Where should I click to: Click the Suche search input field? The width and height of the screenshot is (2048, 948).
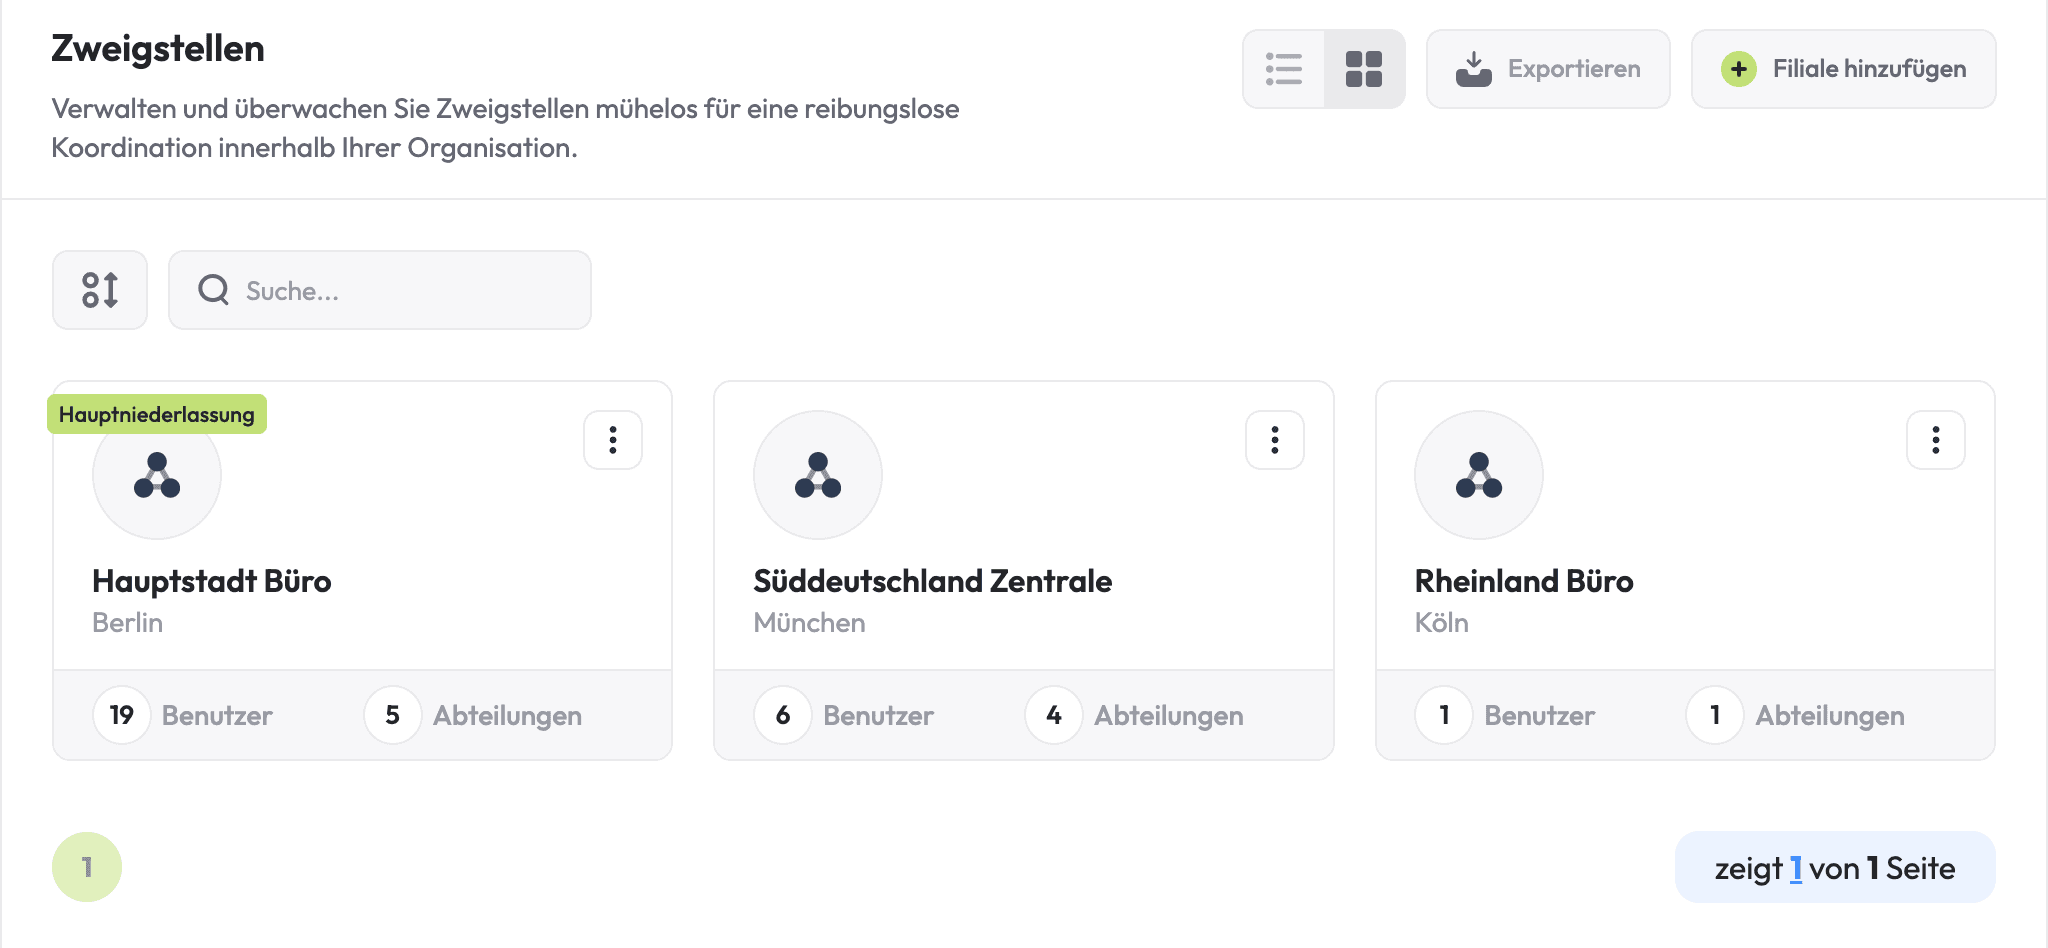tap(380, 290)
